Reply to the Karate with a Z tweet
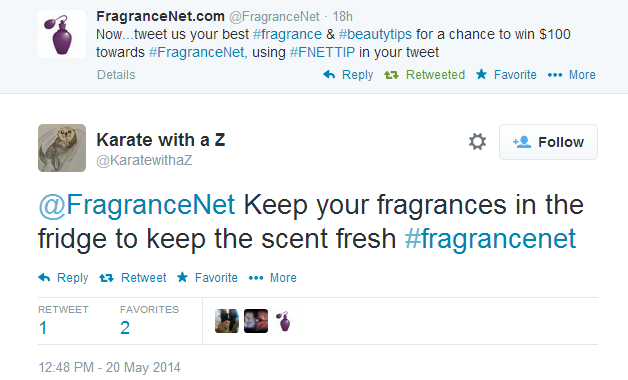The height and width of the screenshot is (380, 628). tap(63, 277)
